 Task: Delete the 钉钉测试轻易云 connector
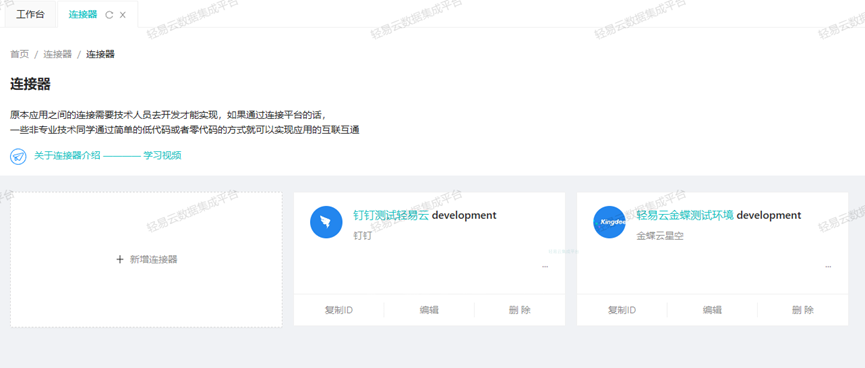[x=520, y=310]
